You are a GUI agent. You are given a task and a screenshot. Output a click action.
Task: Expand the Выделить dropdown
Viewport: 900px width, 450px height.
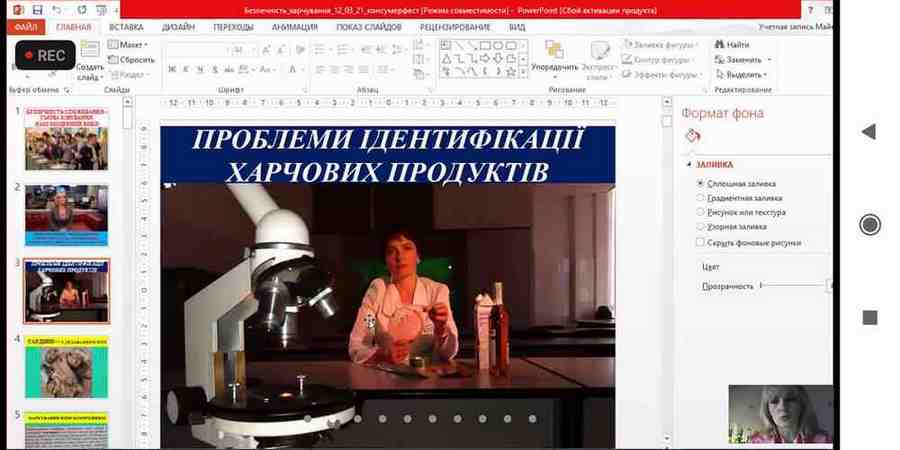(x=745, y=74)
